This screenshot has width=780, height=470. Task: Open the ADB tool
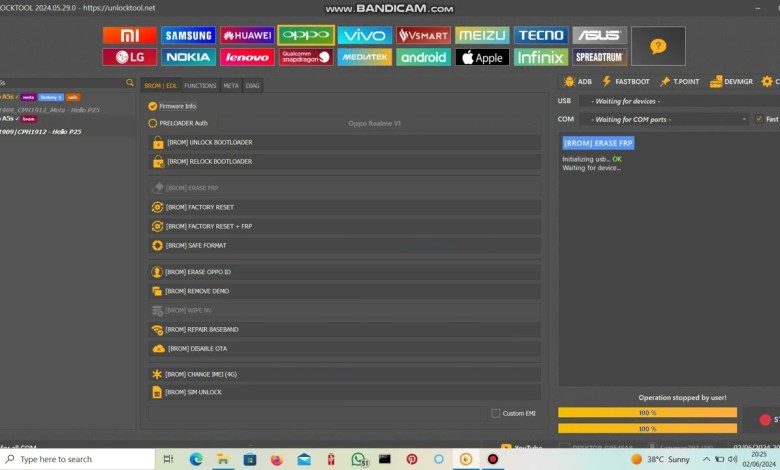point(576,81)
